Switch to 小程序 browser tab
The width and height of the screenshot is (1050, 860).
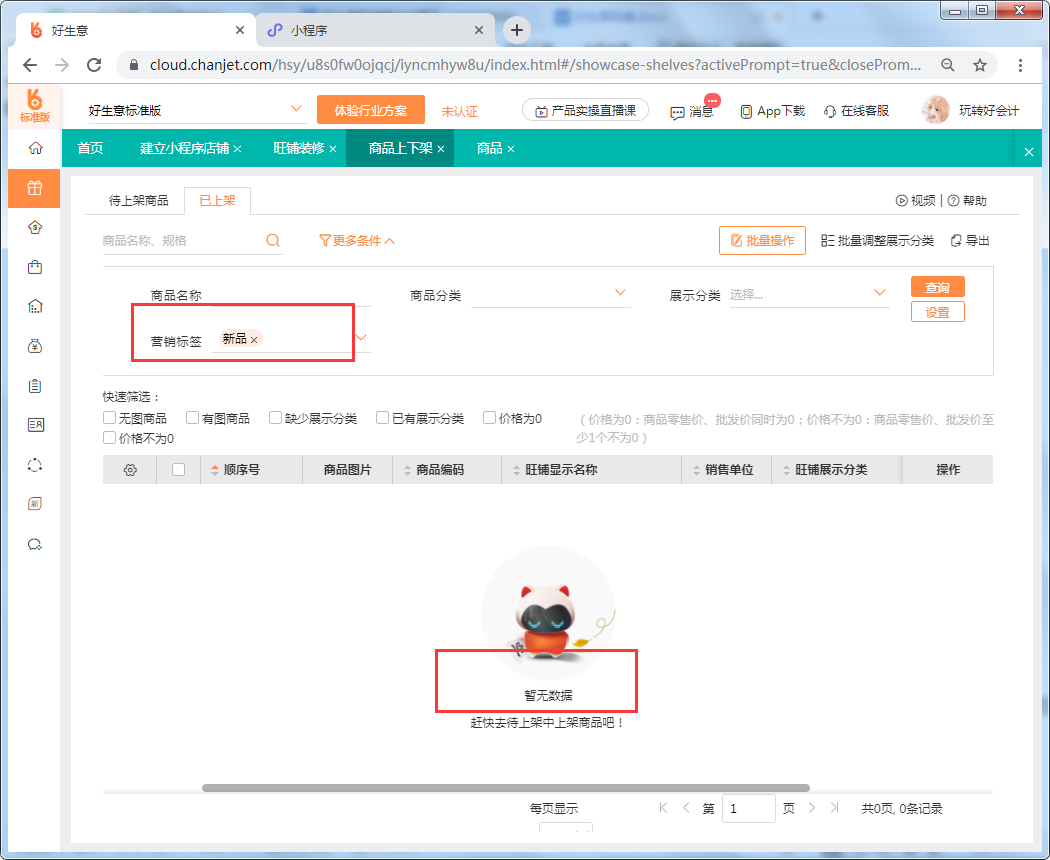(375, 30)
